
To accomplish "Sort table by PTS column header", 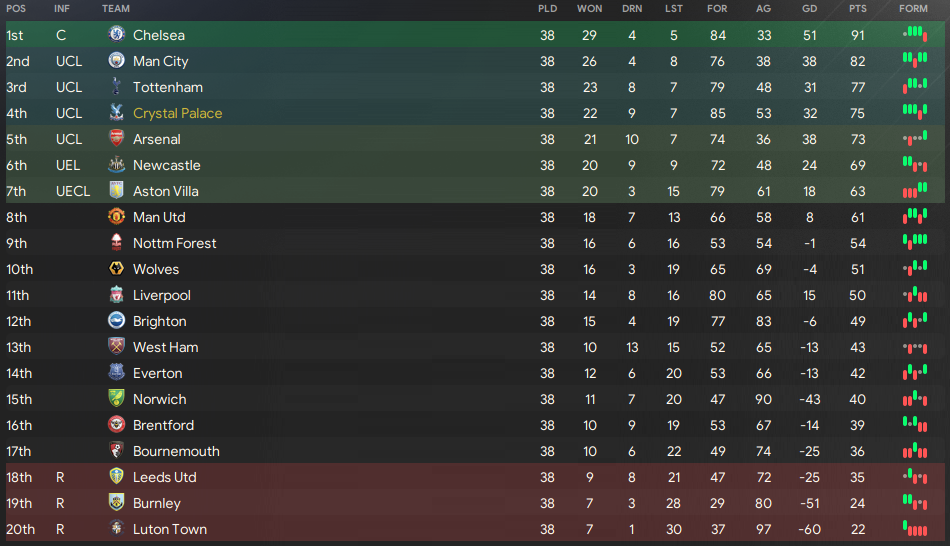I will (x=857, y=8).
